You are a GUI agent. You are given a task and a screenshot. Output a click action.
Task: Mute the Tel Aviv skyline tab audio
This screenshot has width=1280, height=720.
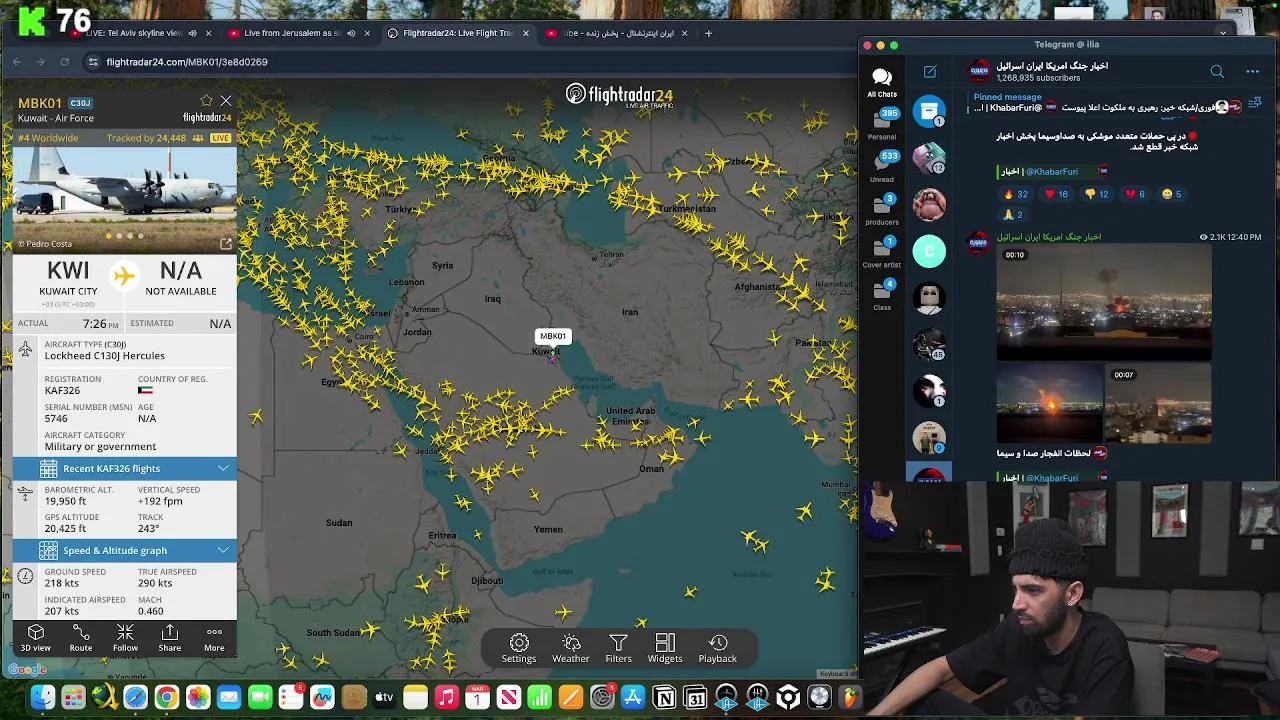point(191,33)
